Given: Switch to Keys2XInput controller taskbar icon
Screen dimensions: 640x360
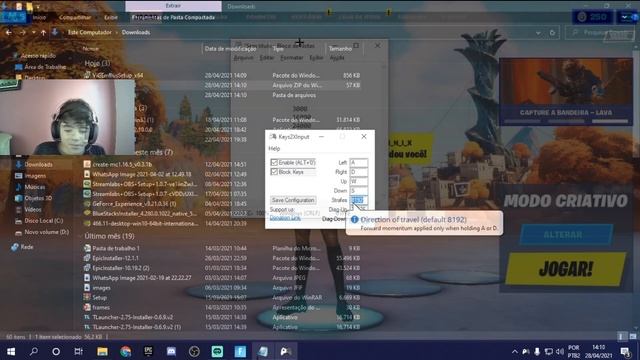Looking at the screenshot, I should pyautogui.click(x=286, y=351).
